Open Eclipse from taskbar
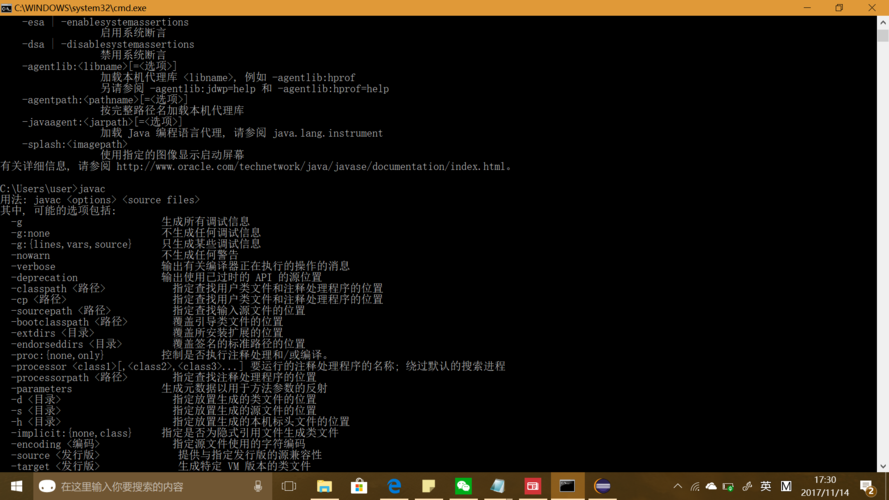The width and height of the screenshot is (889, 500). pyautogui.click(x=602, y=486)
